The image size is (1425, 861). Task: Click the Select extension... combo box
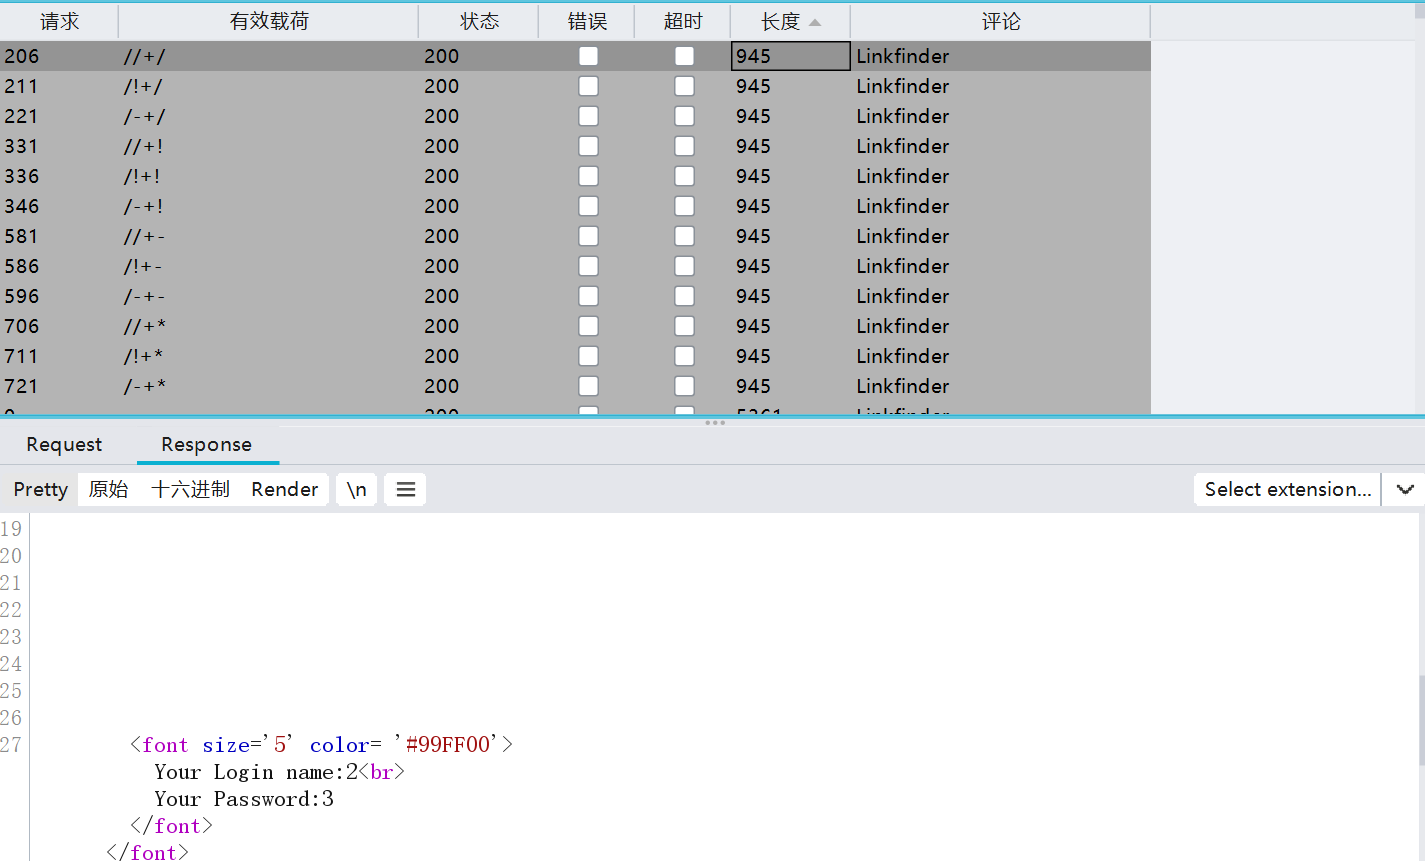1288,489
